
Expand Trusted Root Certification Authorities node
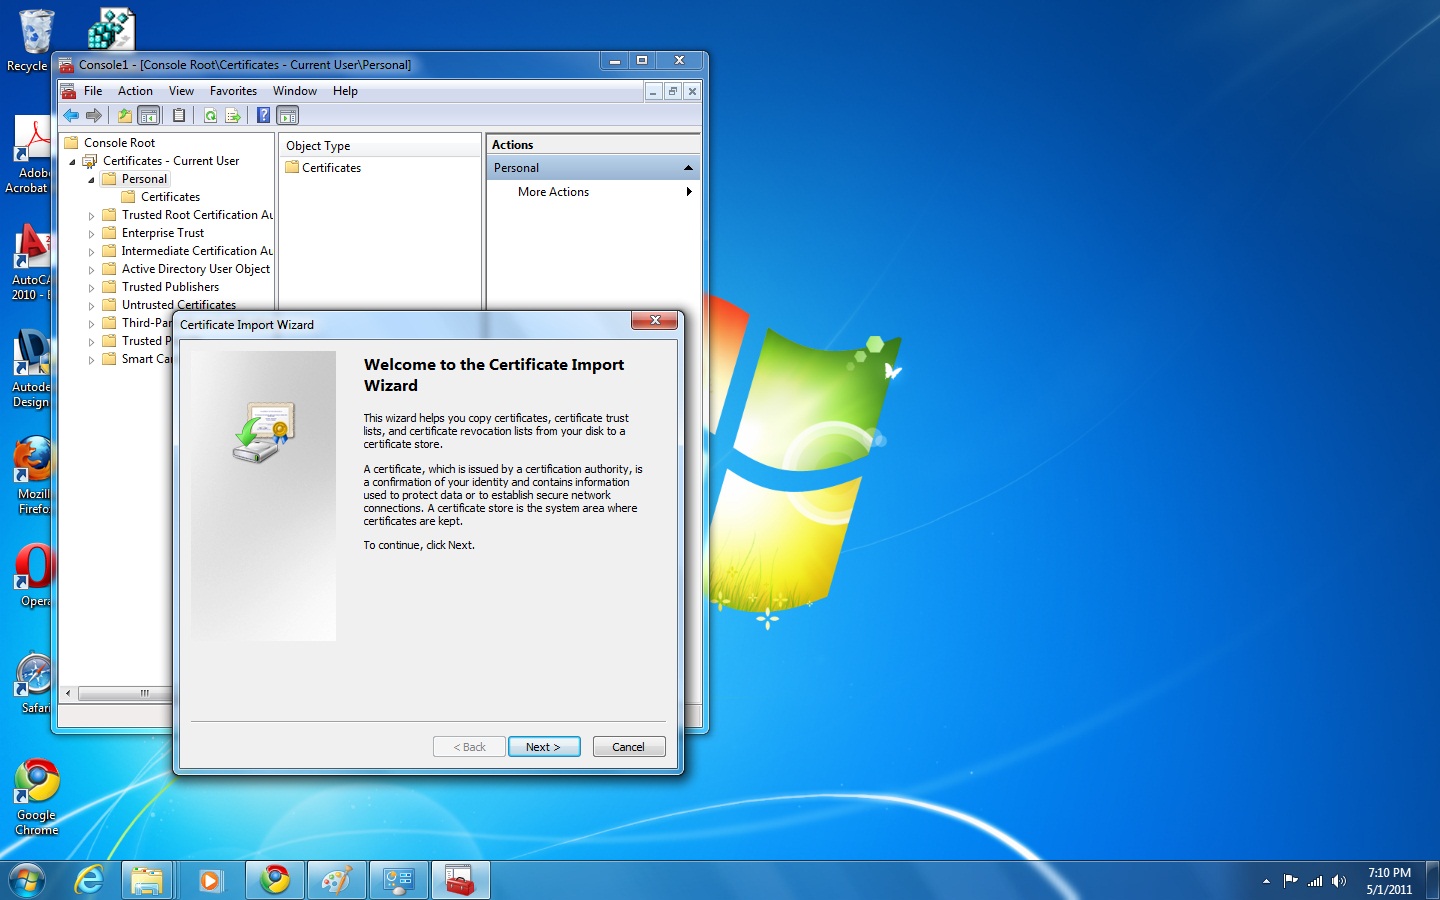pos(91,216)
